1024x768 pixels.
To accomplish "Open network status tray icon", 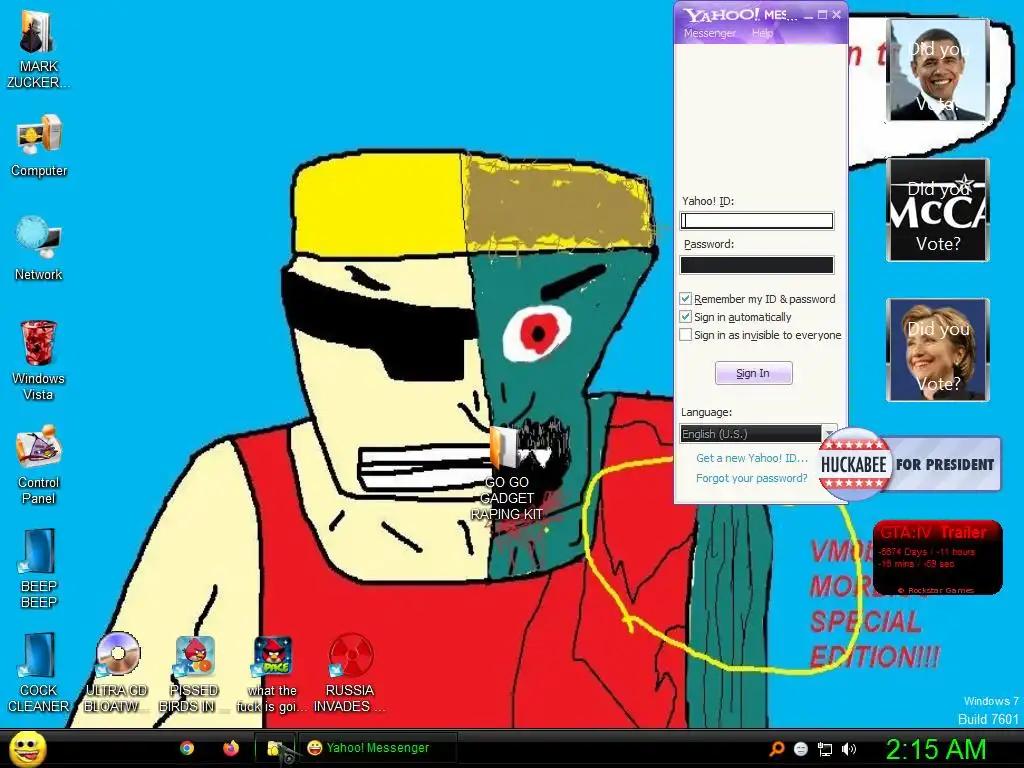I will pyautogui.click(x=825, y=749).
